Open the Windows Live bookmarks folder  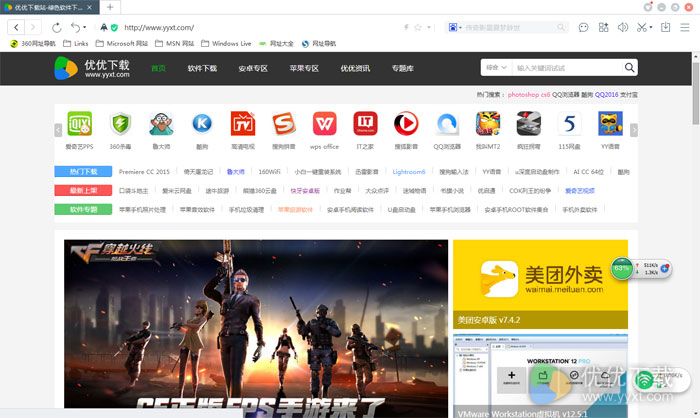tap(226, 43)
